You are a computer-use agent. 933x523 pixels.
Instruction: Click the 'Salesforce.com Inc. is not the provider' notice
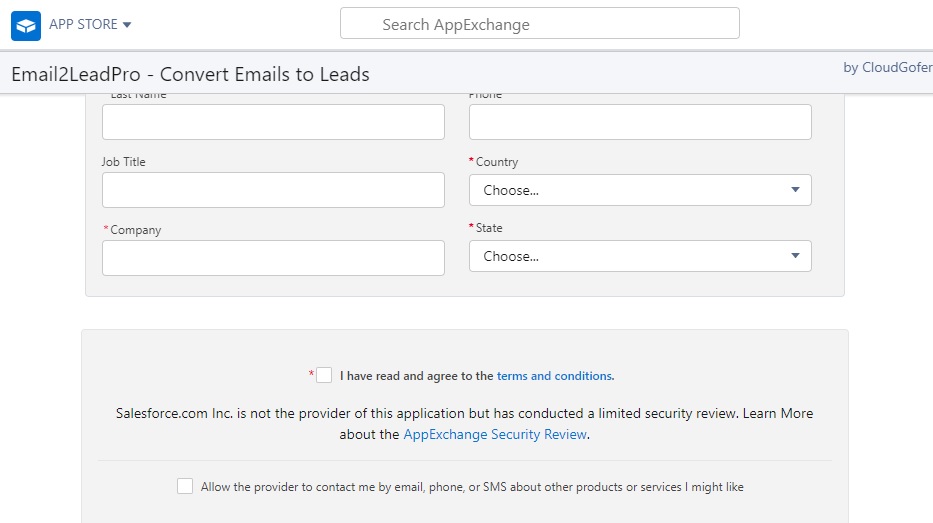464,424
